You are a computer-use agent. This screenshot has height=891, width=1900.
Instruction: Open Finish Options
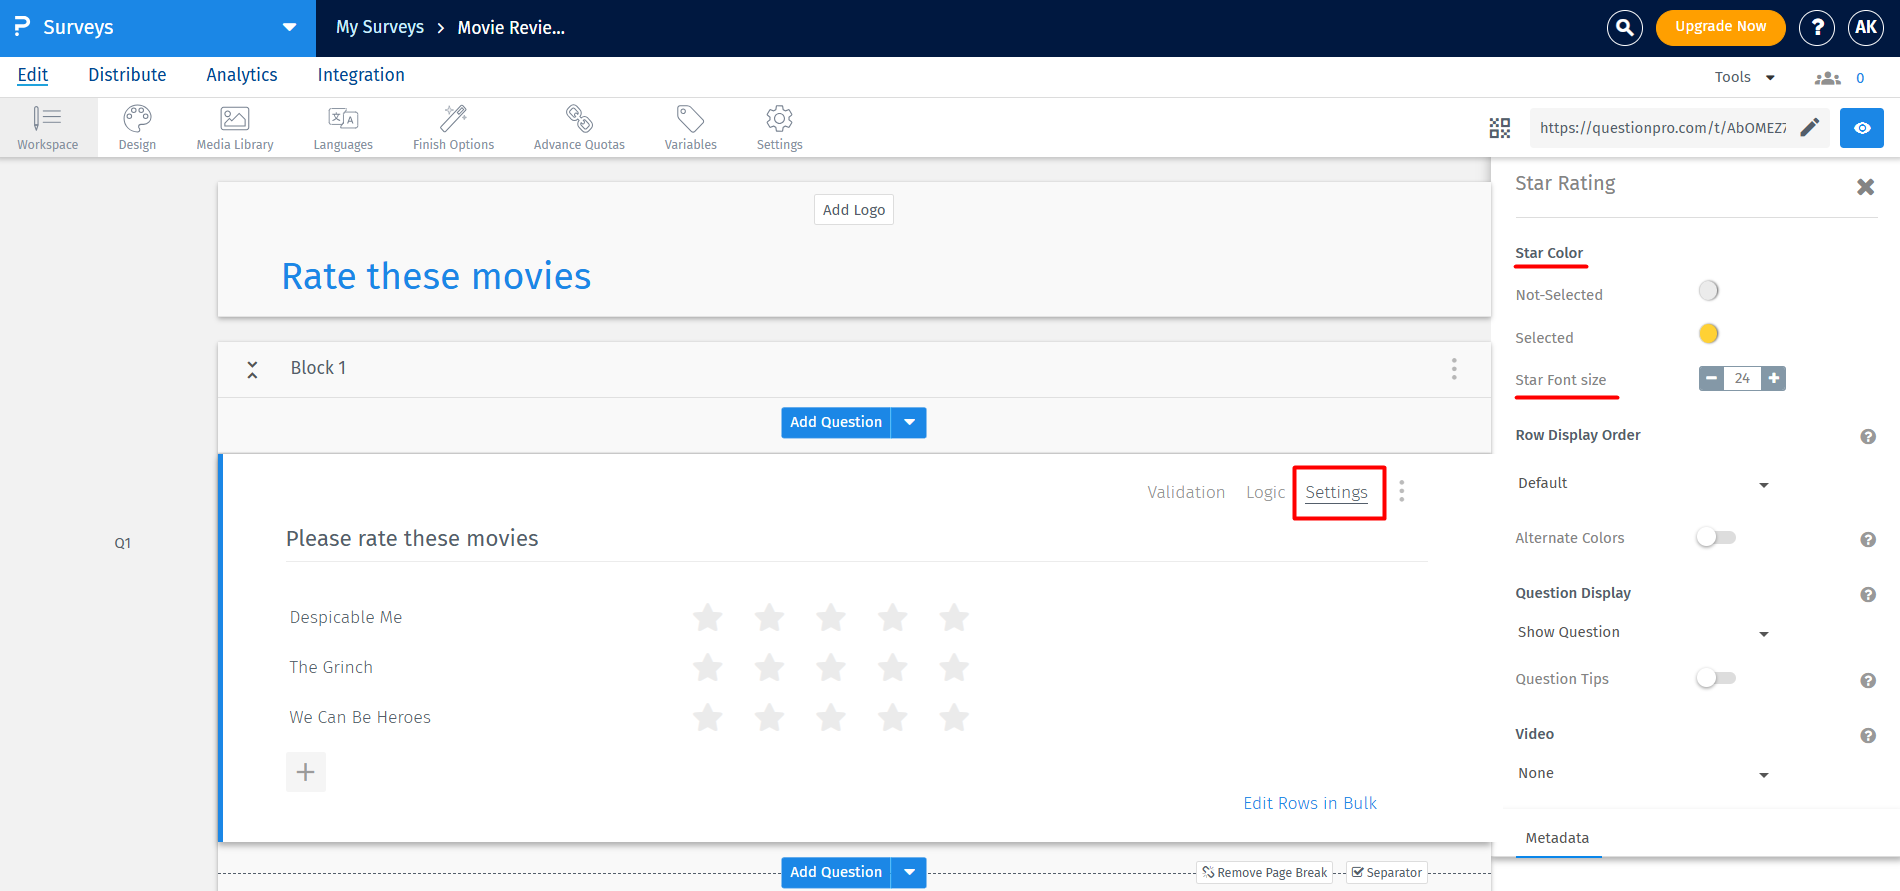point(453,128)
